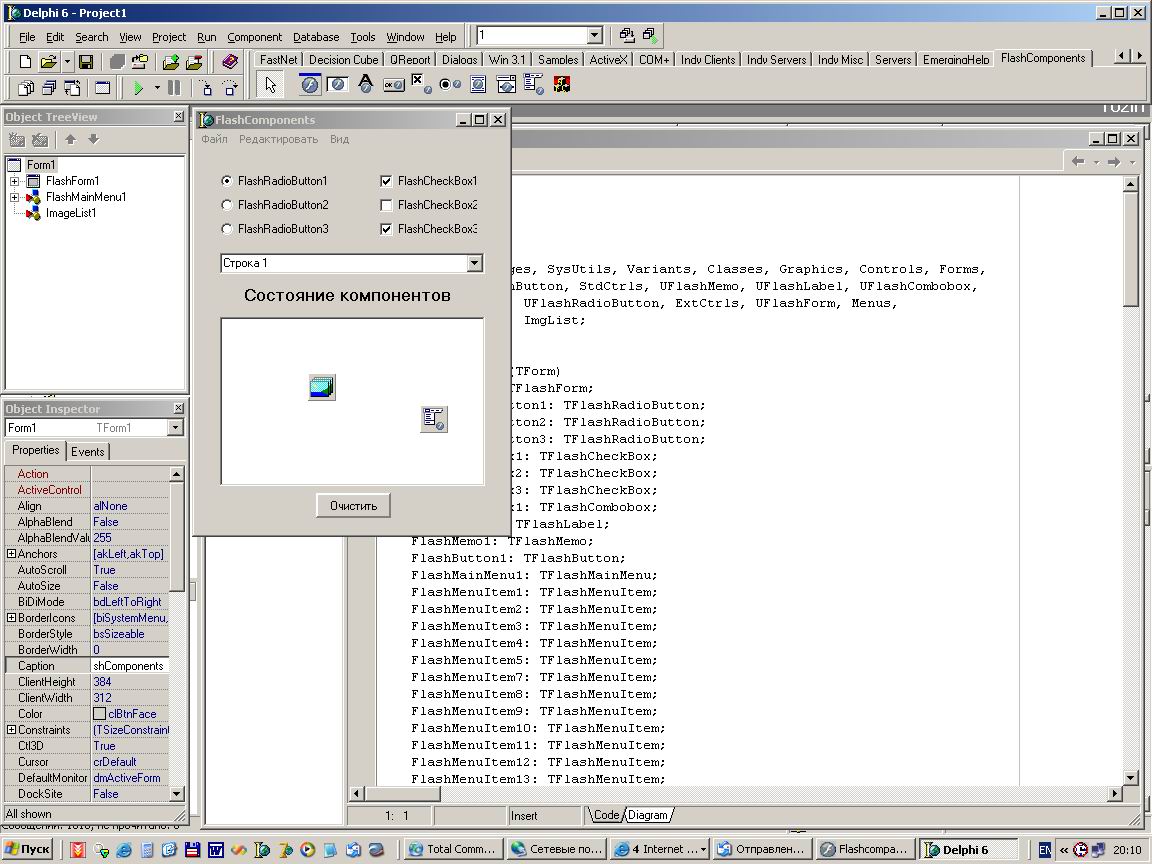Open the Help contents book icon
Viewport: 1152px width, 864px height.
click(230, 62)
